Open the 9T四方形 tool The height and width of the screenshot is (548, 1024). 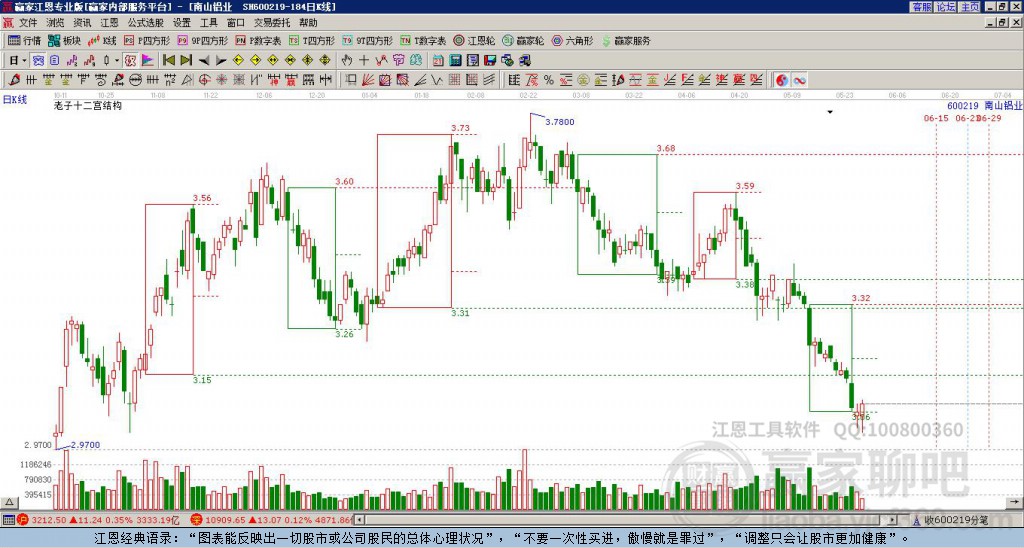(x=368, y=40)
